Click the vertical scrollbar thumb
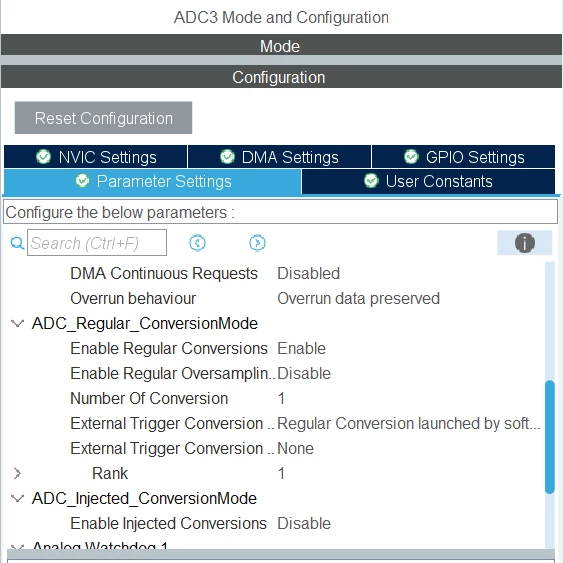The width and height of the screenshot is (563, 563). click(x=550, y=437)
